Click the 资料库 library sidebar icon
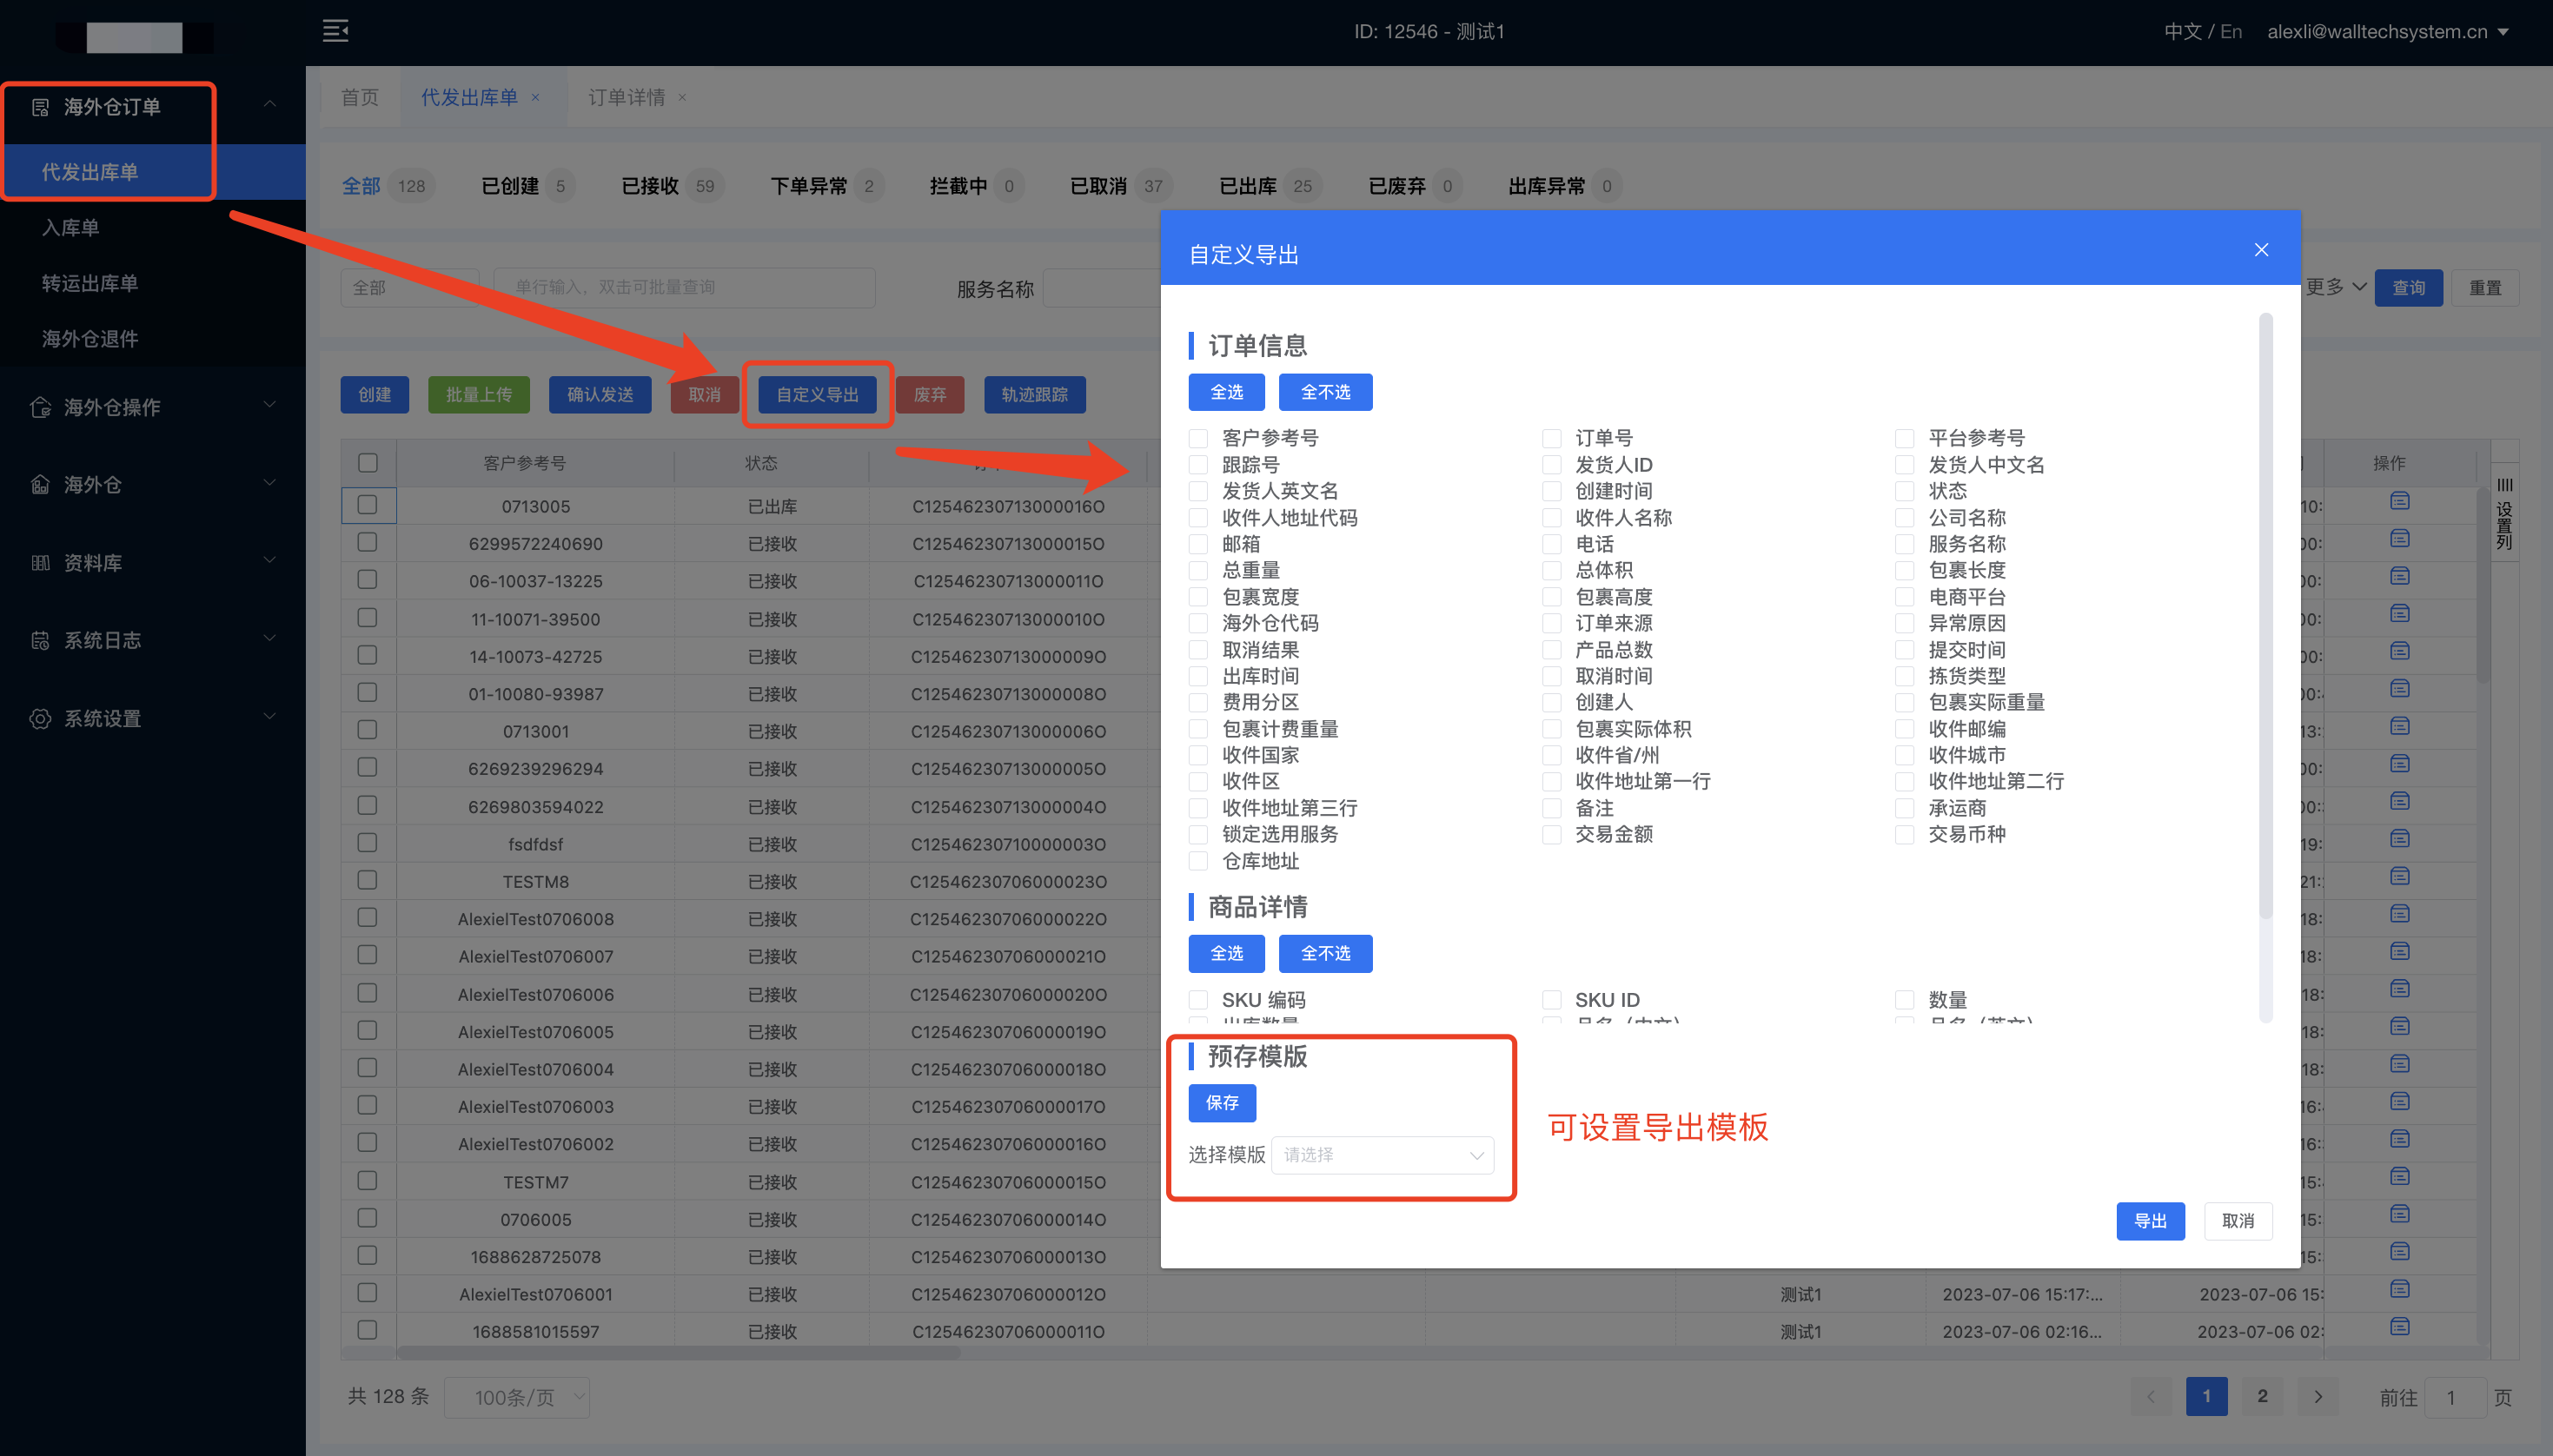 40,563
